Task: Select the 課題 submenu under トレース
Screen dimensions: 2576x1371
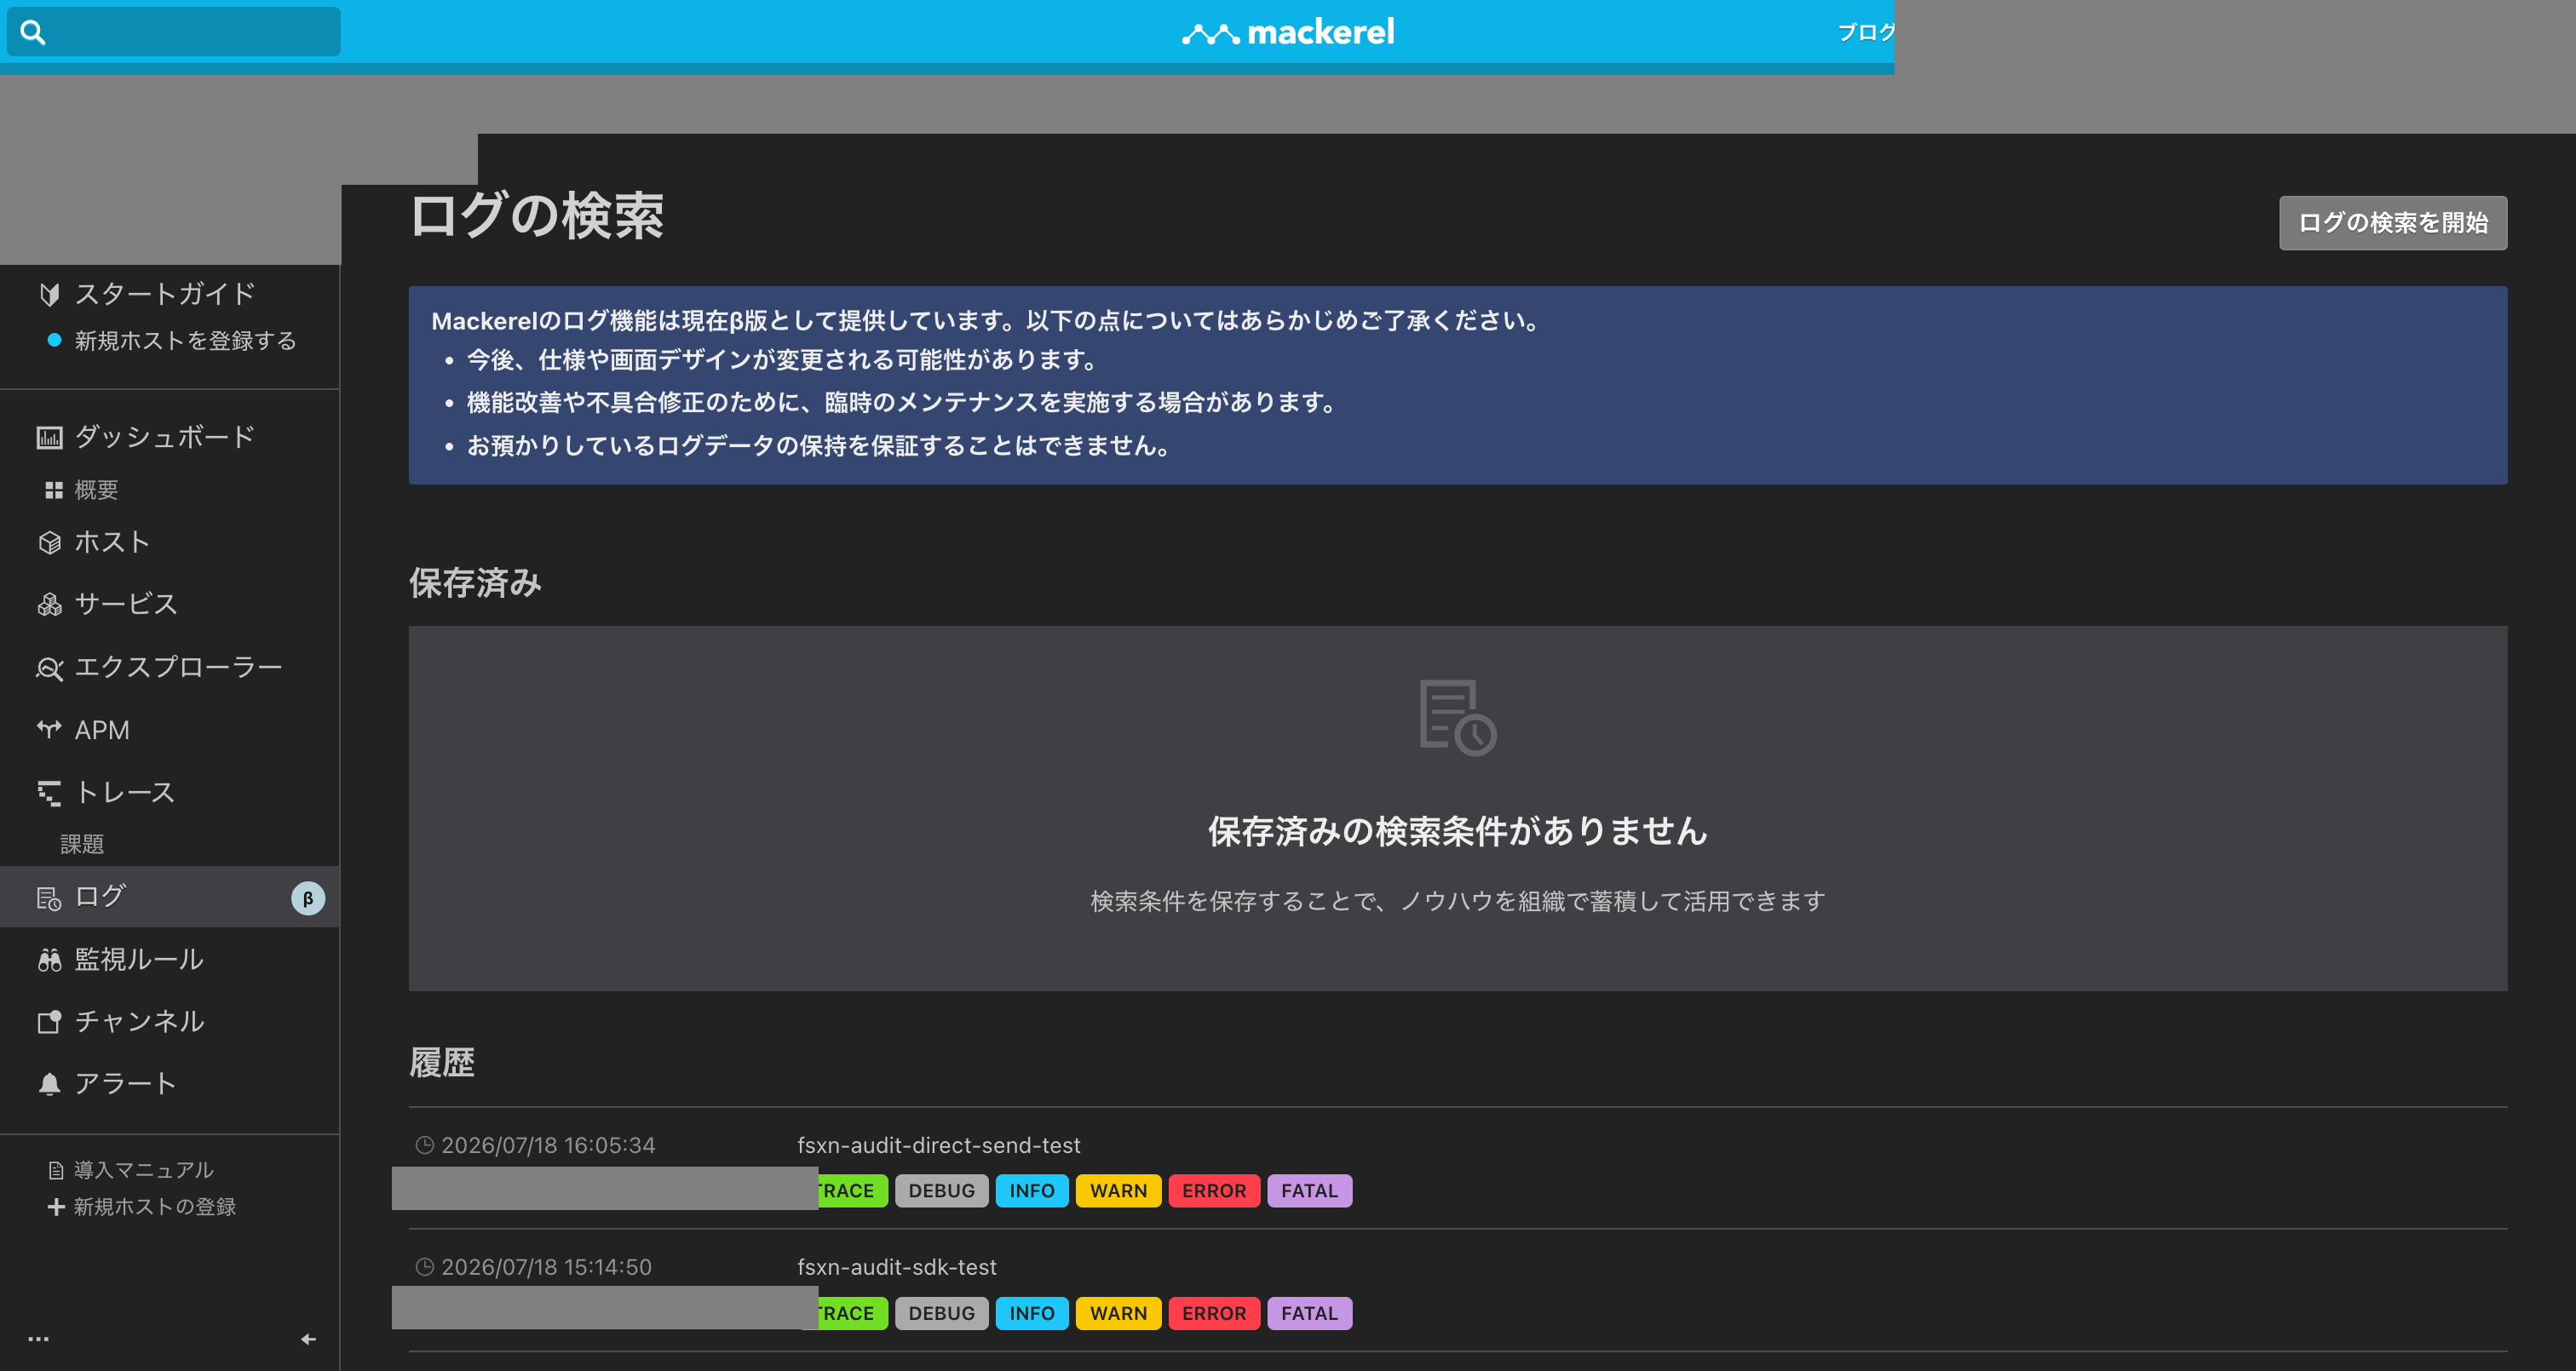Action: coord(82,845)
